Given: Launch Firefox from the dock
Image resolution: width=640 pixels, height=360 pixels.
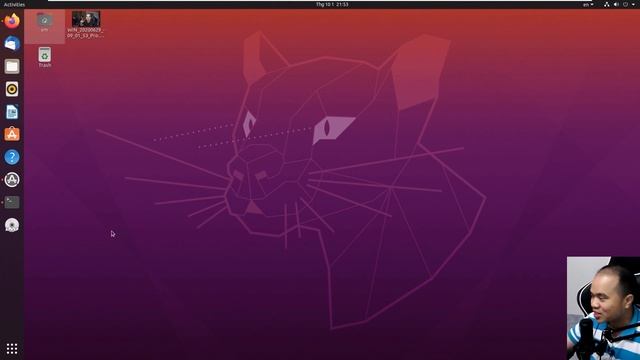Looking at the screenshot, I should (x=12, y=21).
